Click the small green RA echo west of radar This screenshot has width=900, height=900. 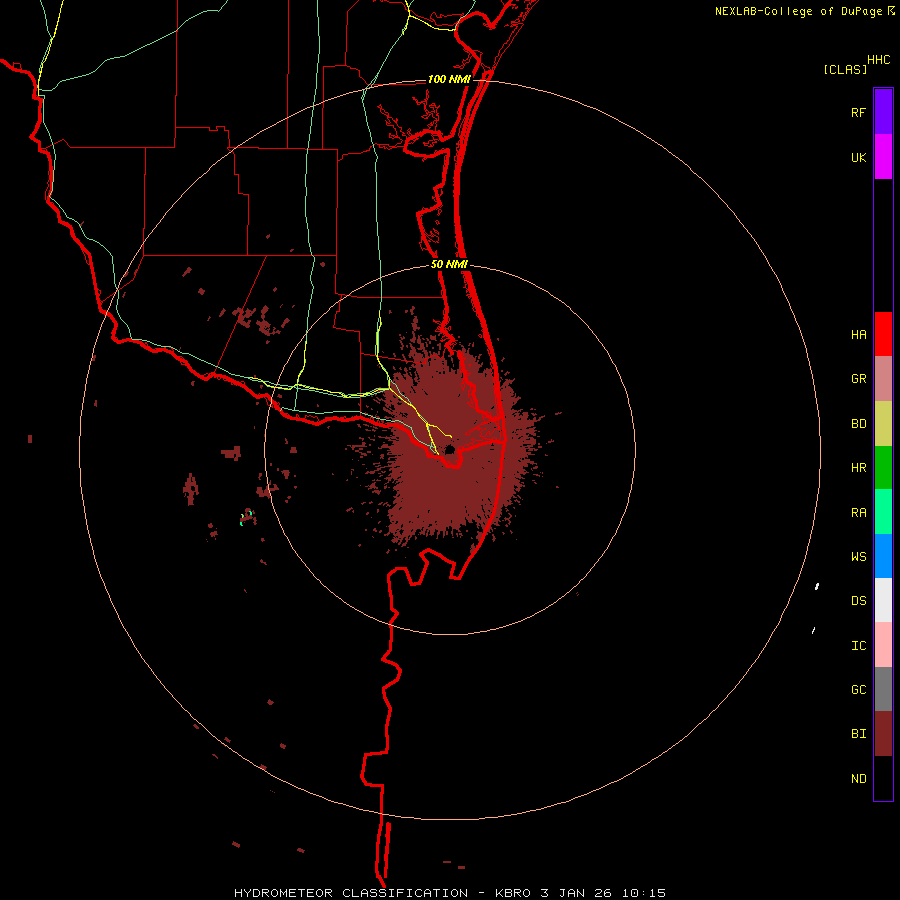pyautogui.click(x=246, y=517)
